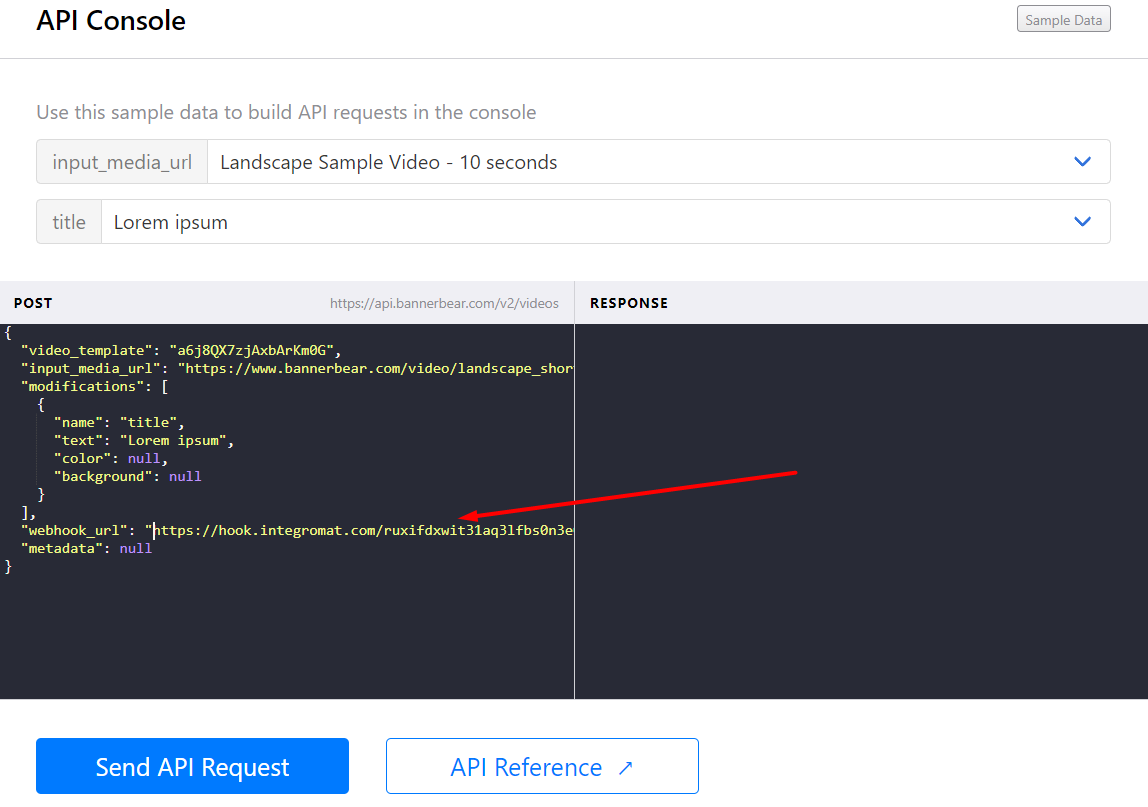Select the Landscape Sample Video combo box
Image resolution: width=1148 pixels, height=807 pixels.
640,162
